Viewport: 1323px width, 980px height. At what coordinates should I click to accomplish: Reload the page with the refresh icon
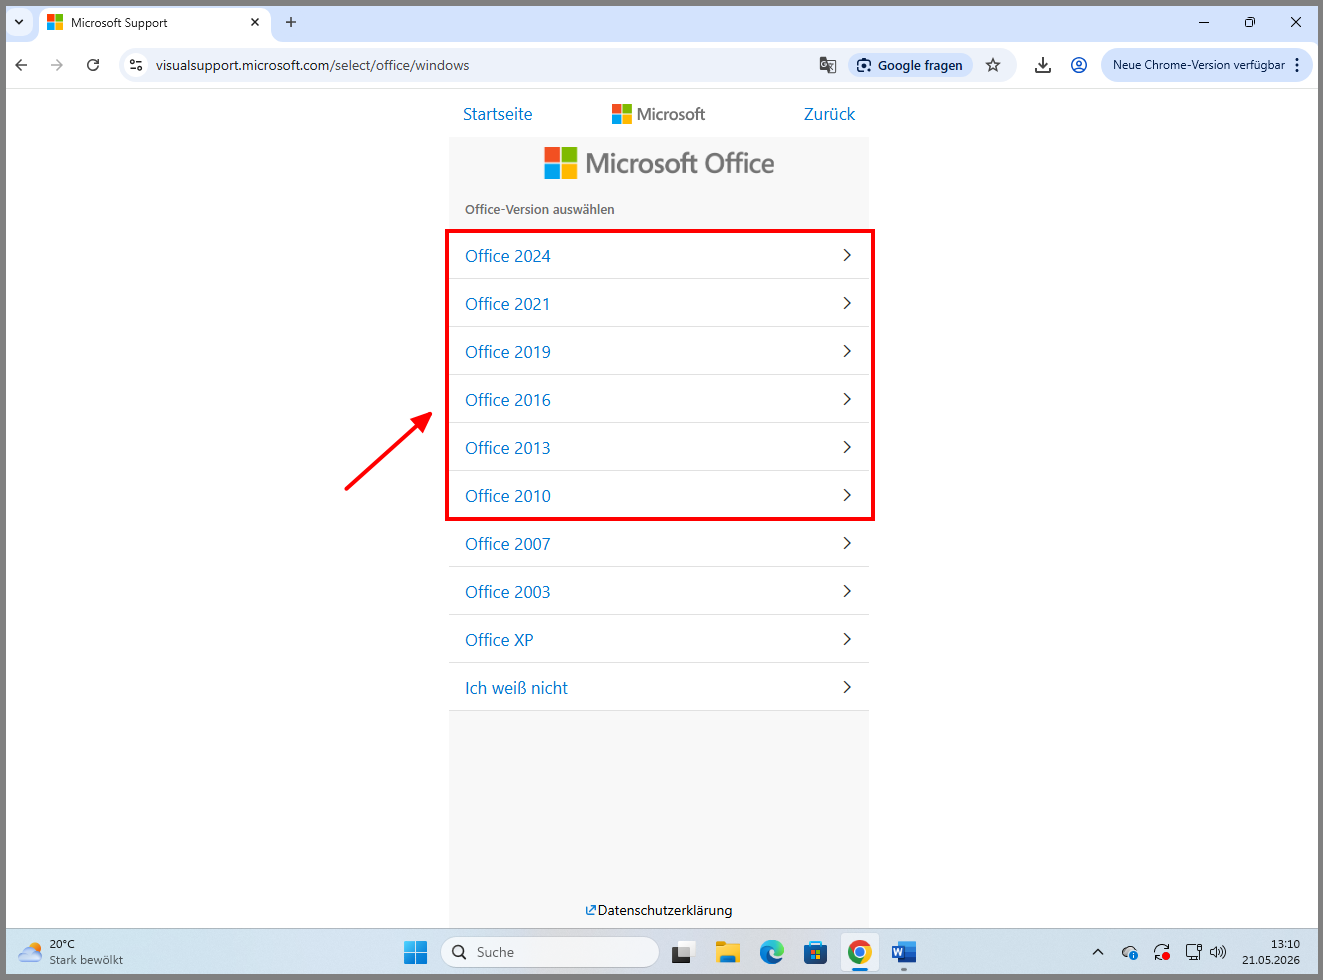93,65
